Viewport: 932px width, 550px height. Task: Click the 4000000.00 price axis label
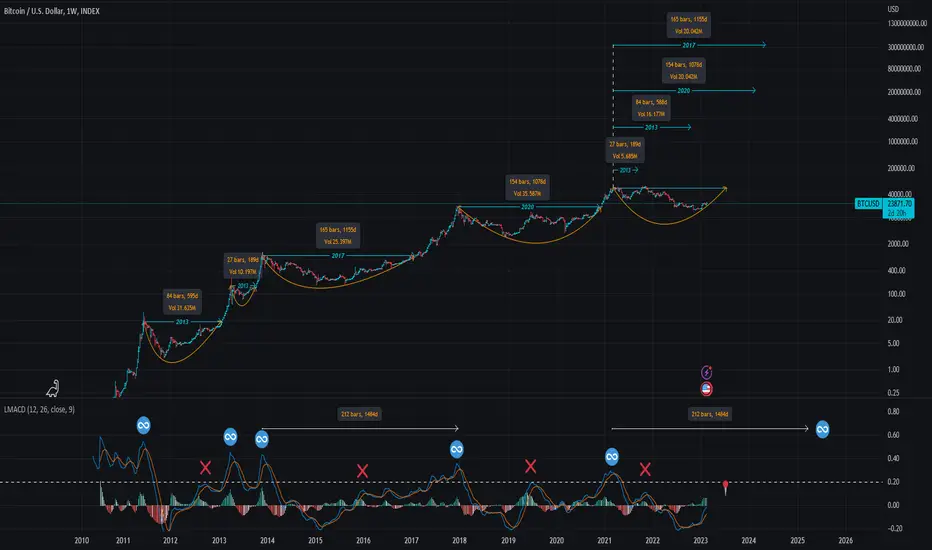coord(902,118)
